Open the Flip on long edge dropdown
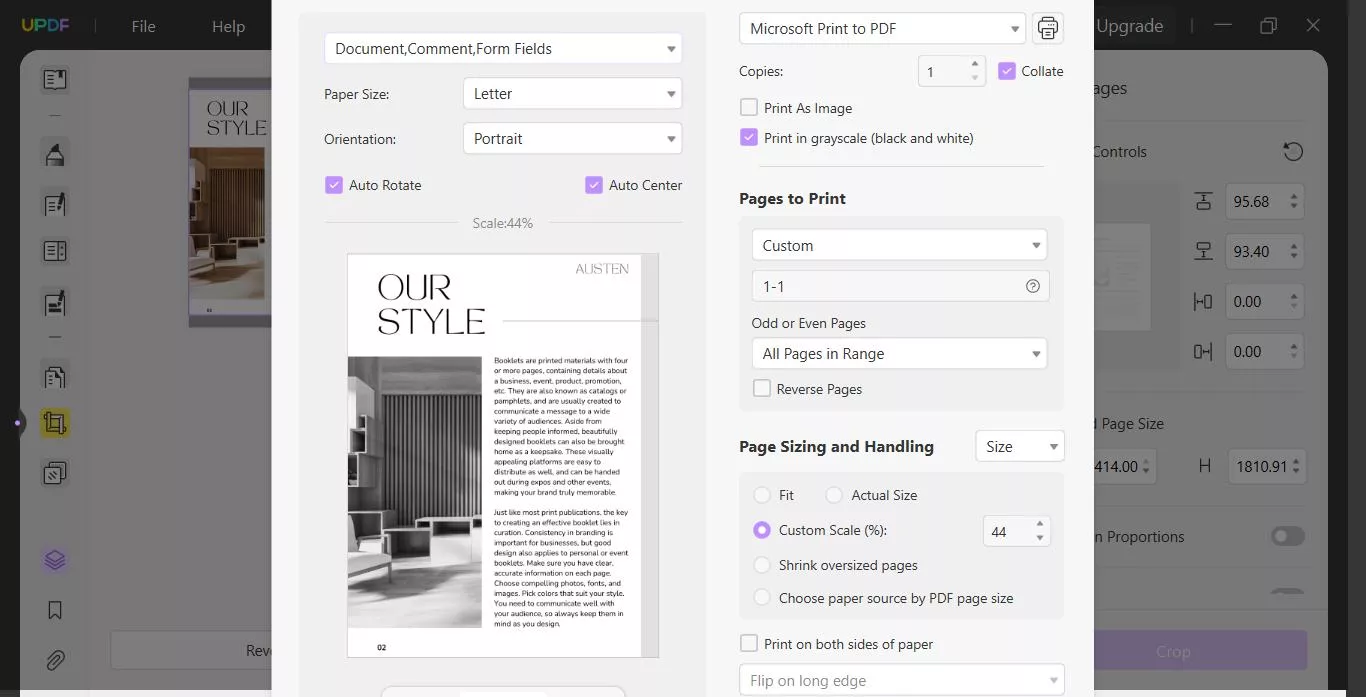The width and height of the screenshot is (1366, 697). tap(902, 680)
